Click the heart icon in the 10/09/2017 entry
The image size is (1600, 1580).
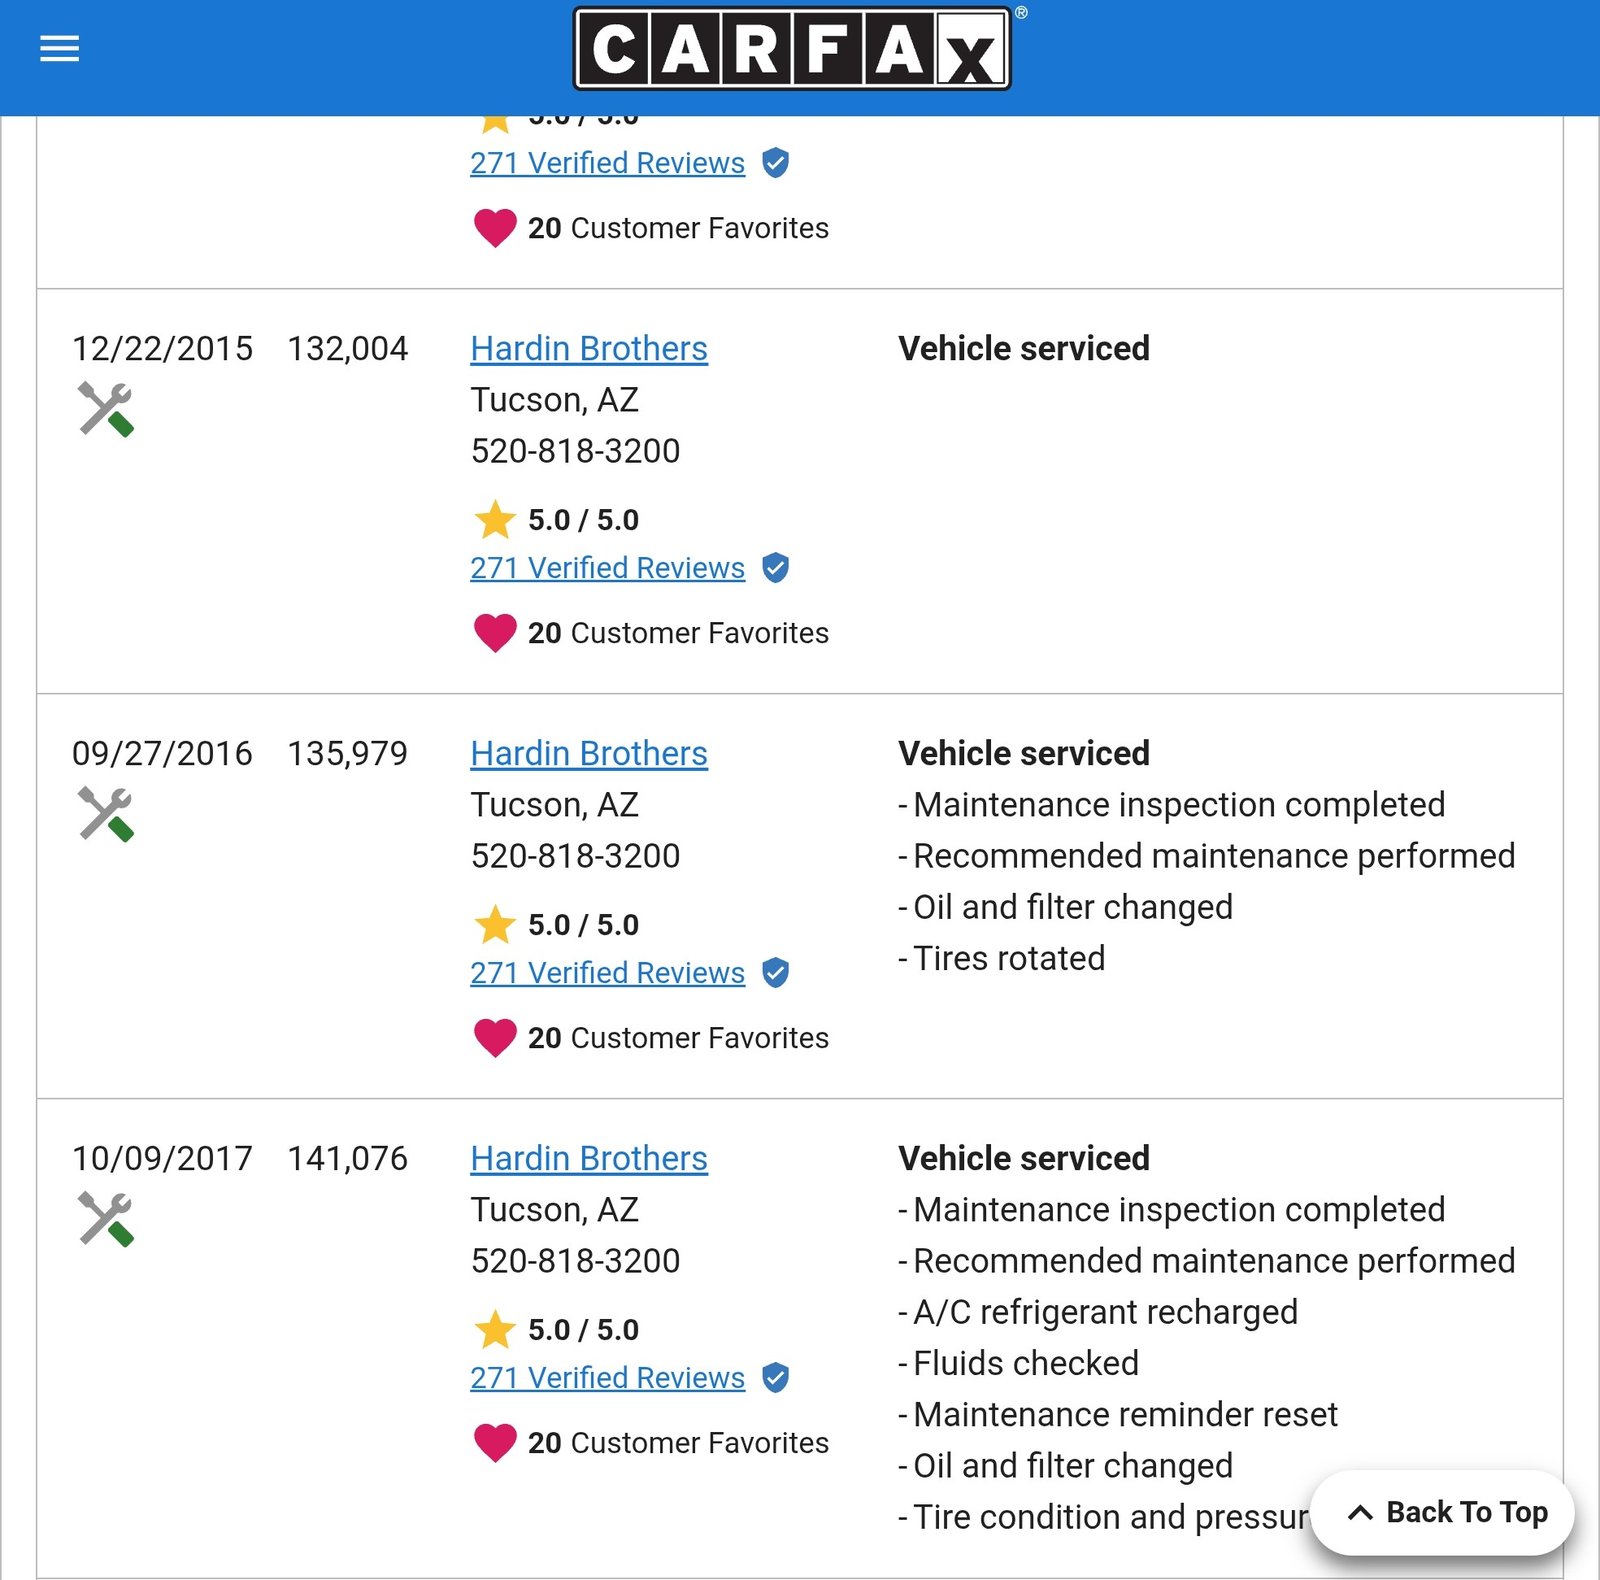(495, 1443)
